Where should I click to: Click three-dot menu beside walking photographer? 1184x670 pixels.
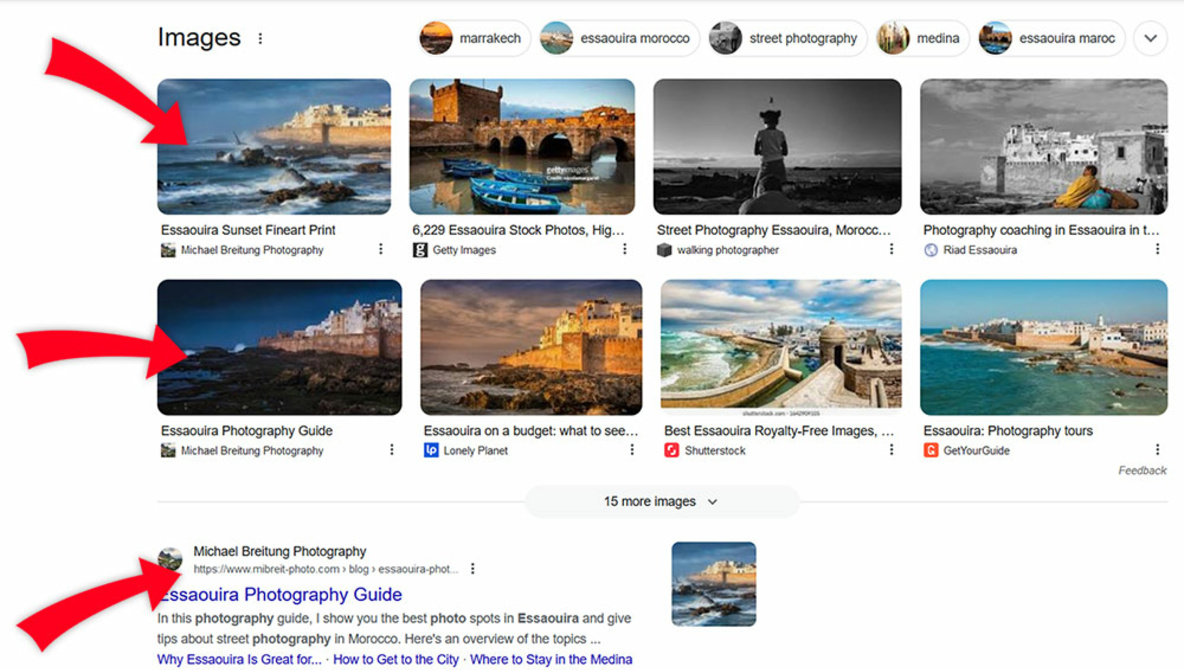click(891, 250)
